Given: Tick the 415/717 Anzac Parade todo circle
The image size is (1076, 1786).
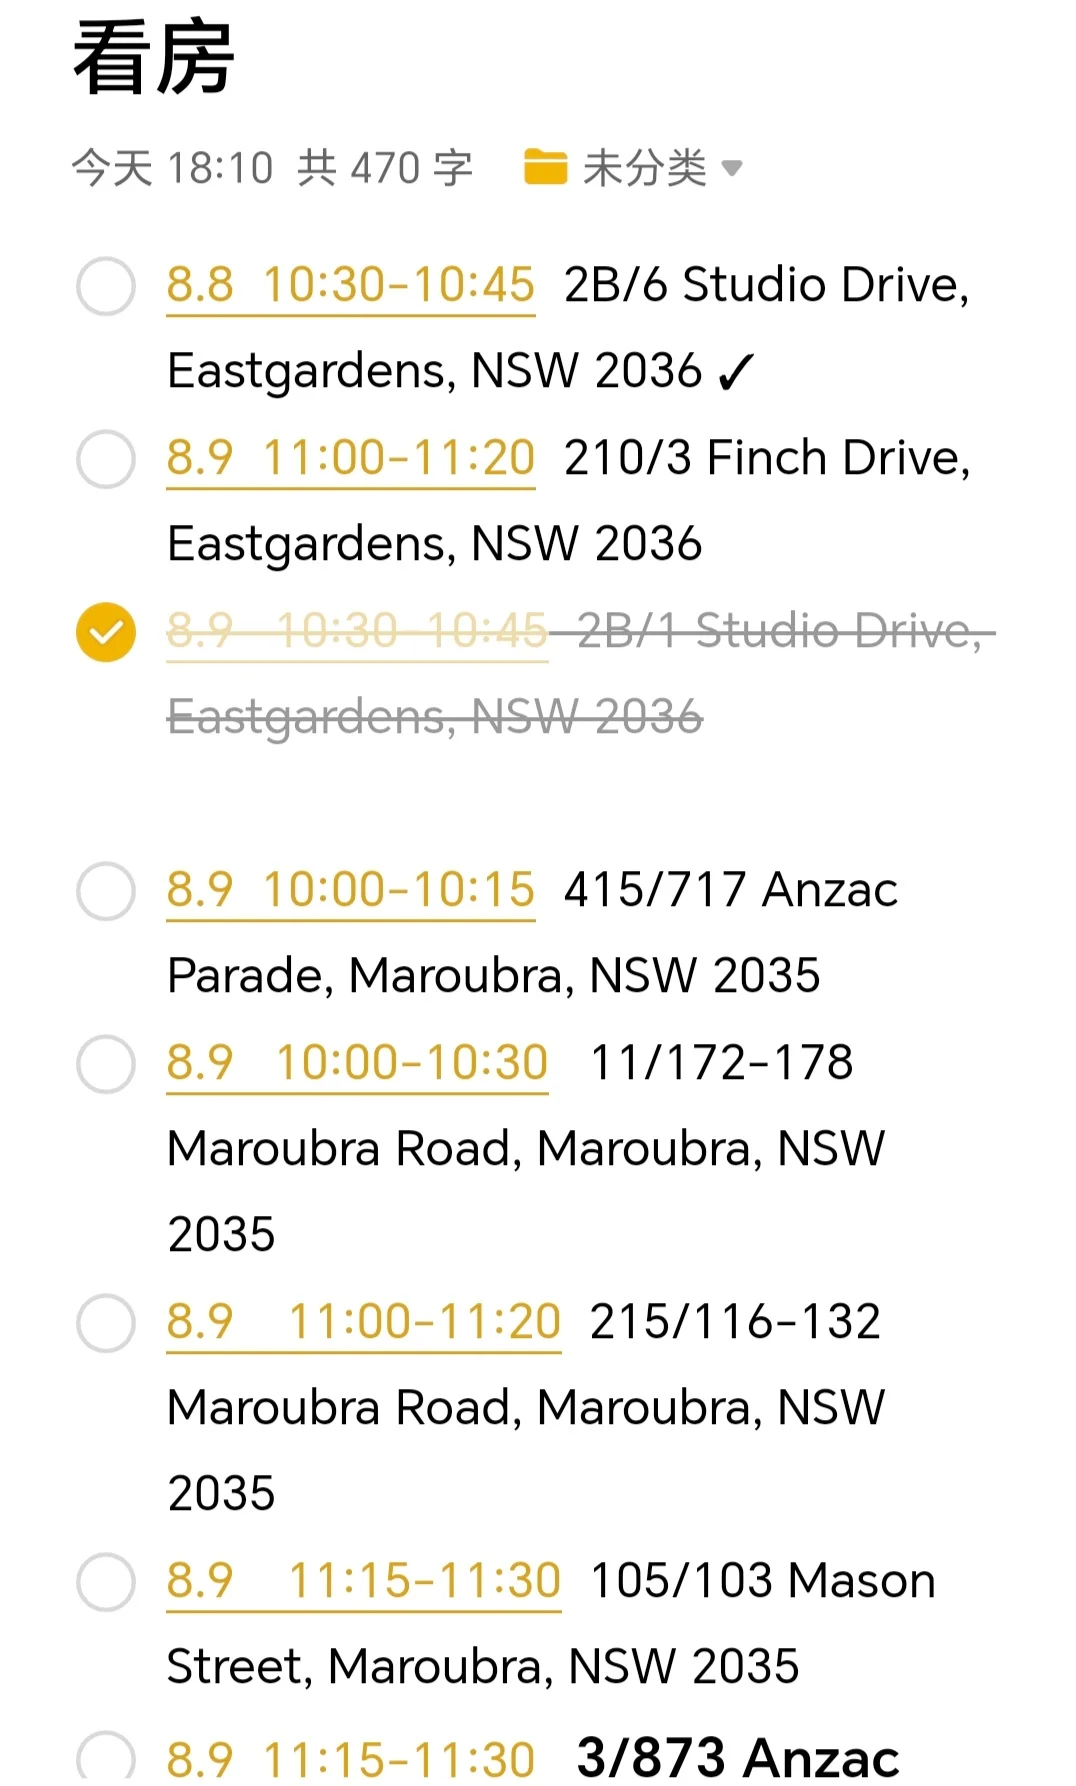Looking at the screenshot, I should (x=106, y=891).
